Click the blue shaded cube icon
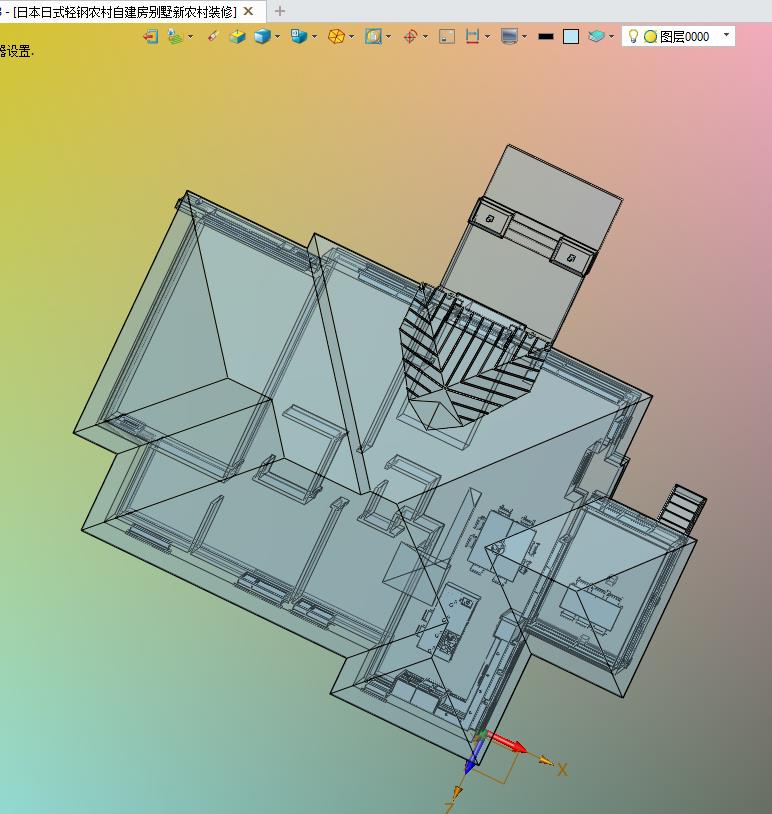The height and width of the screenshot is (814, 772). click(262, 36)
